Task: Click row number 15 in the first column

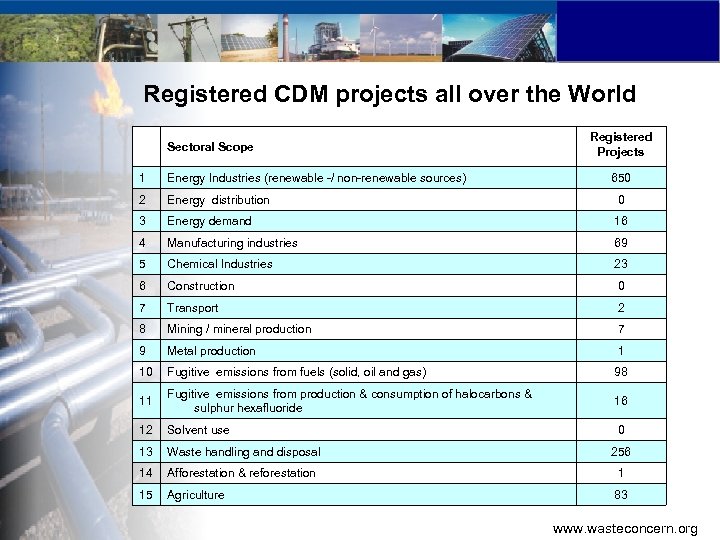Action: [146, 495]
